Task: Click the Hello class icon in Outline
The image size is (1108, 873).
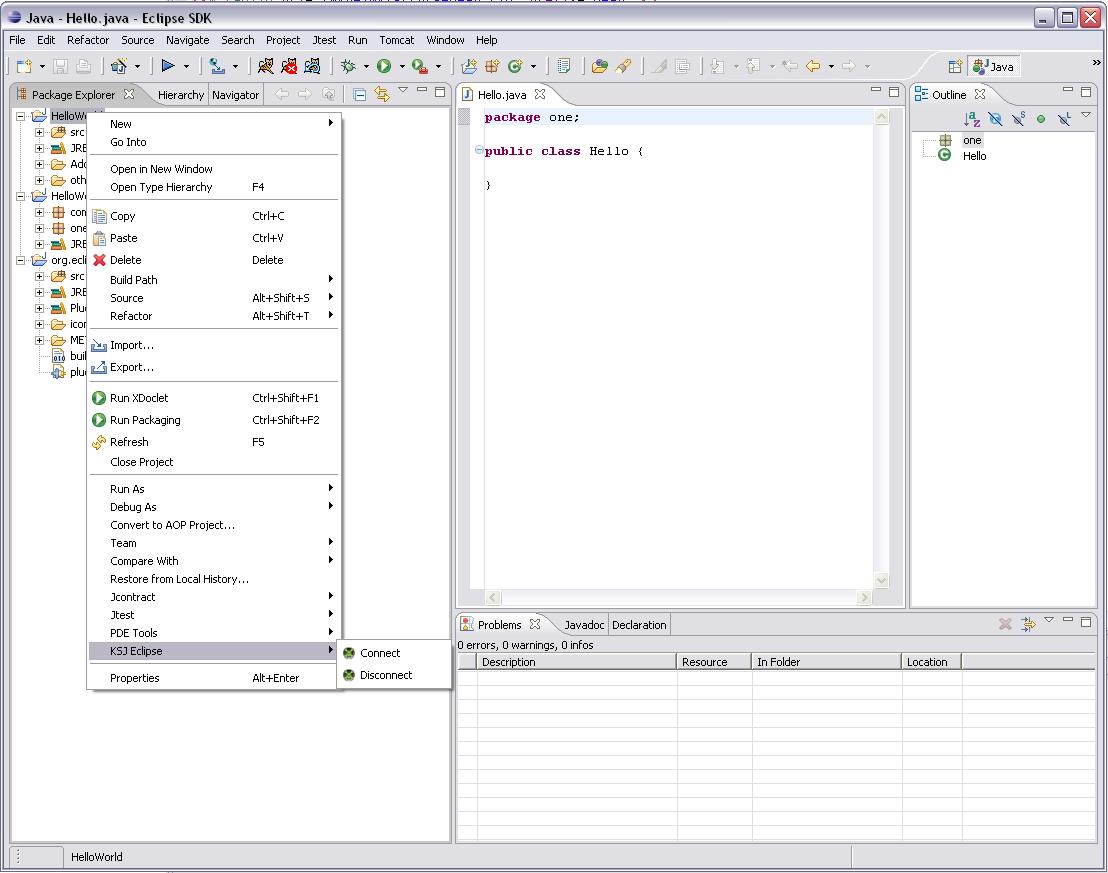Action: (945, 156)
